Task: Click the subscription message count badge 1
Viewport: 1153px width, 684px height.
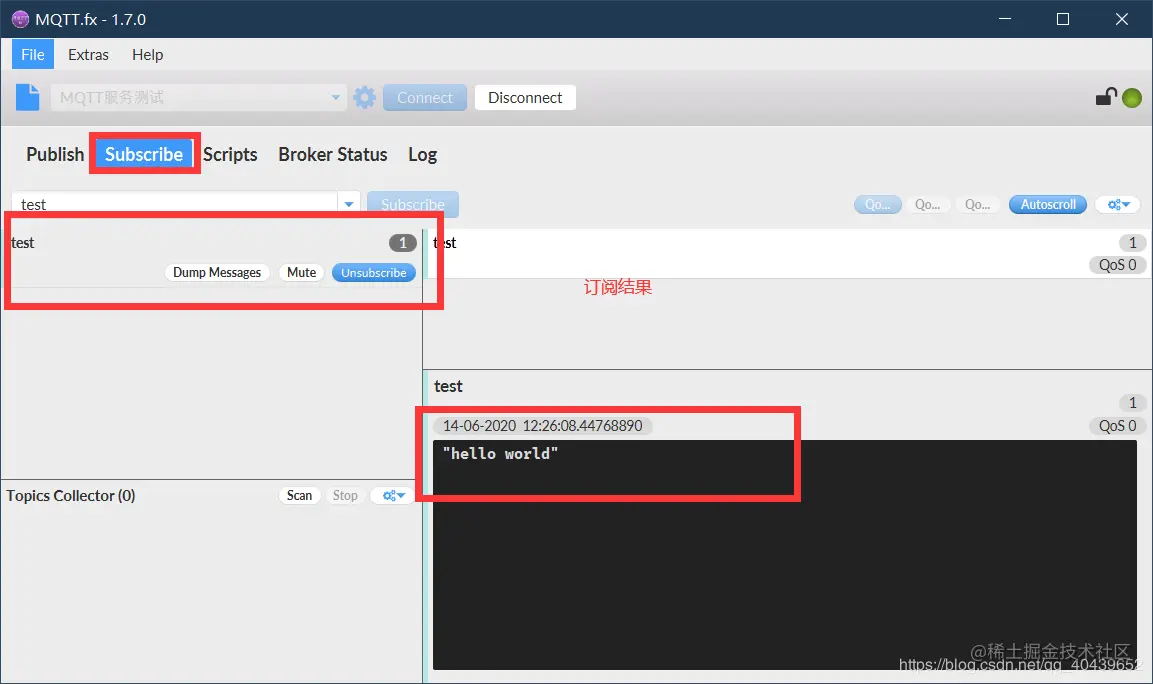Action: [x=402, y=243]
